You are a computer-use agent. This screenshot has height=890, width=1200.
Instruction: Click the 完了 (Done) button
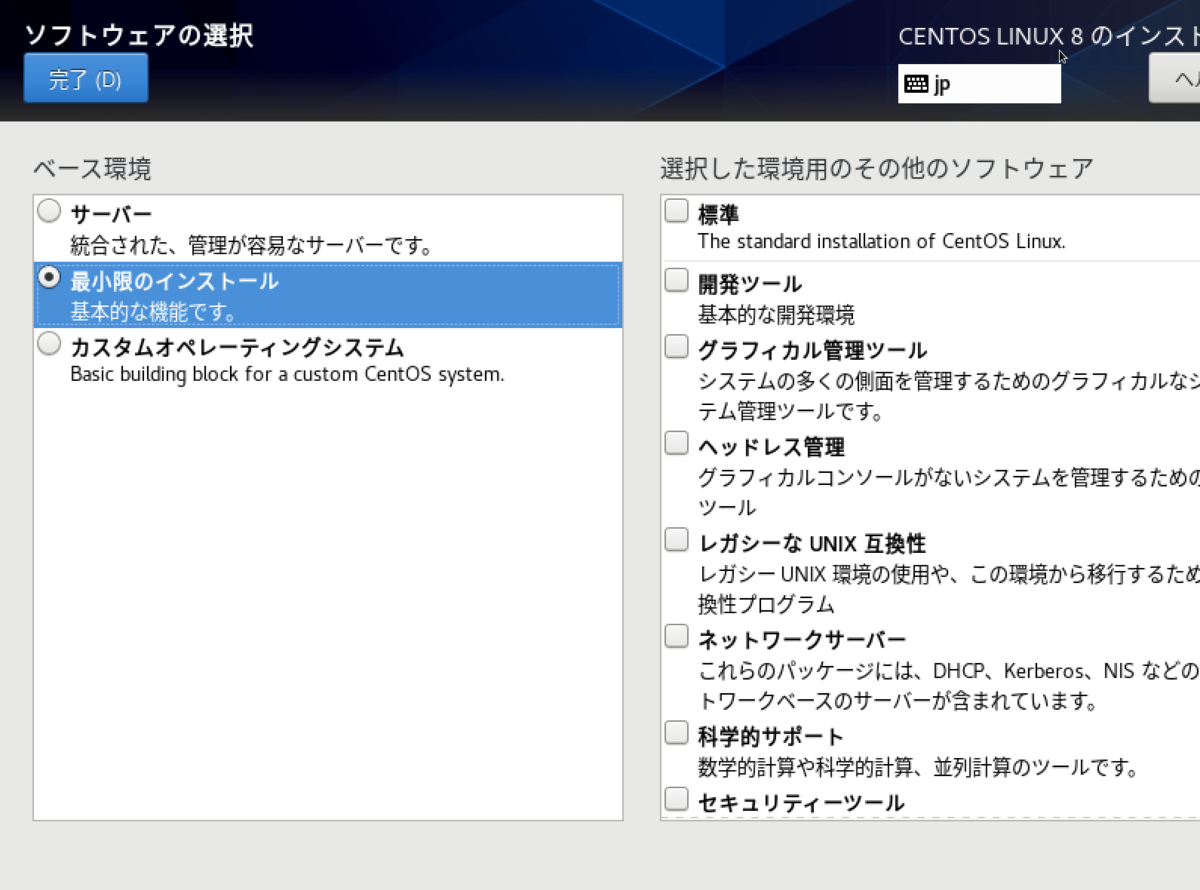[x=85, y=77]
